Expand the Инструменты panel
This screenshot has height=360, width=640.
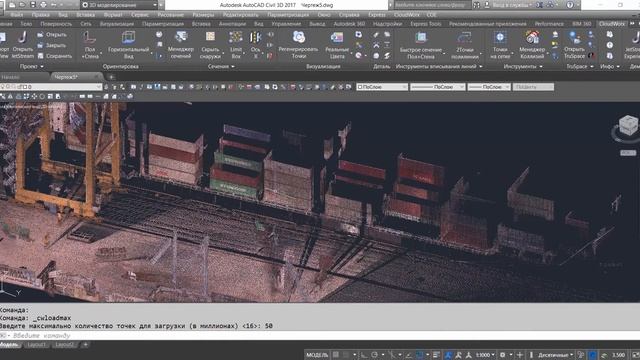click(523, 66)
